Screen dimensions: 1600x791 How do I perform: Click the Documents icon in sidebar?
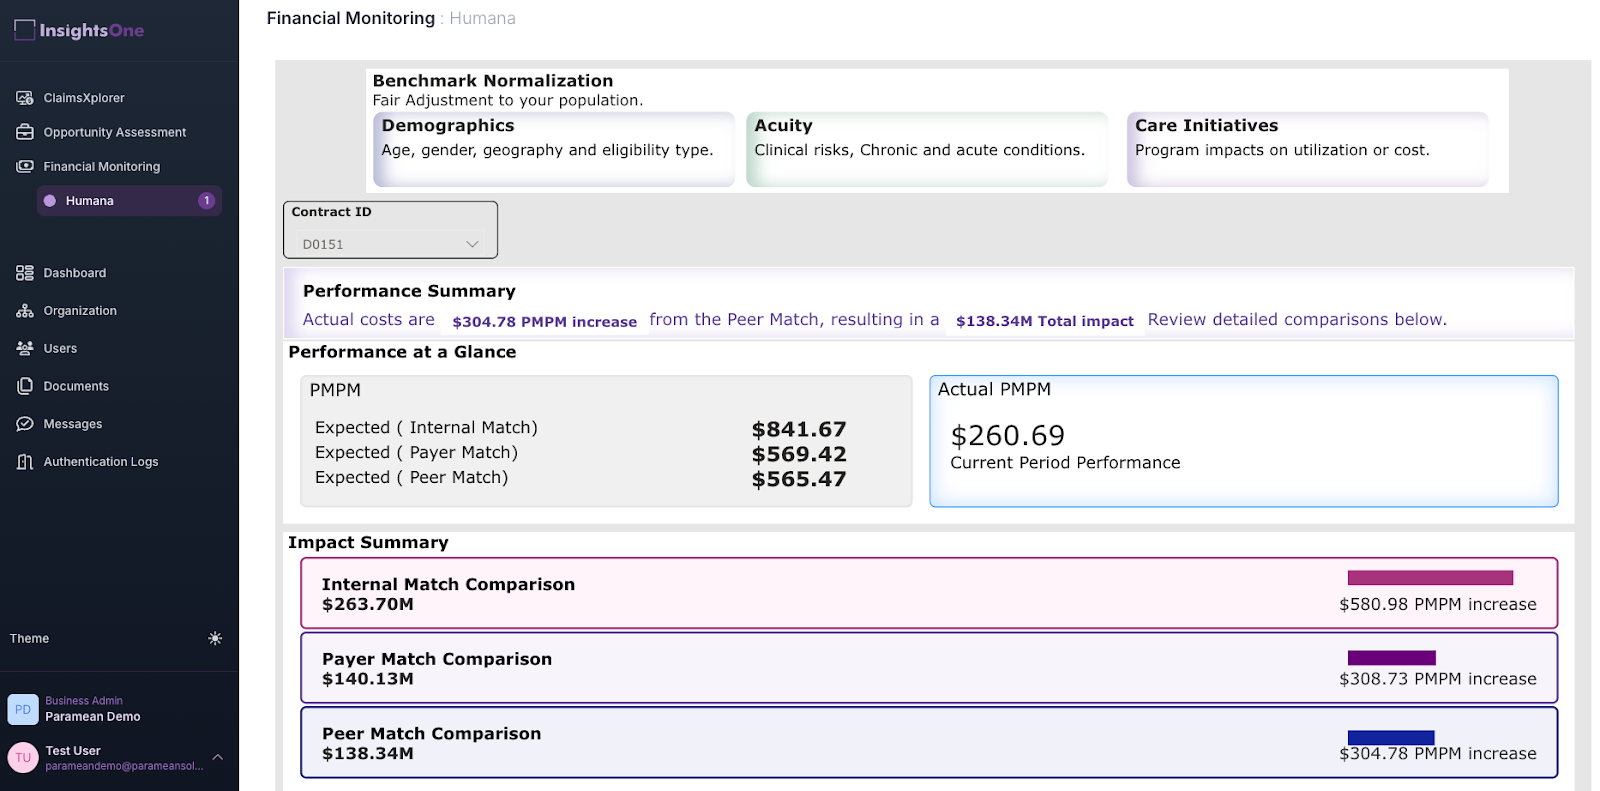pos(25,386)
